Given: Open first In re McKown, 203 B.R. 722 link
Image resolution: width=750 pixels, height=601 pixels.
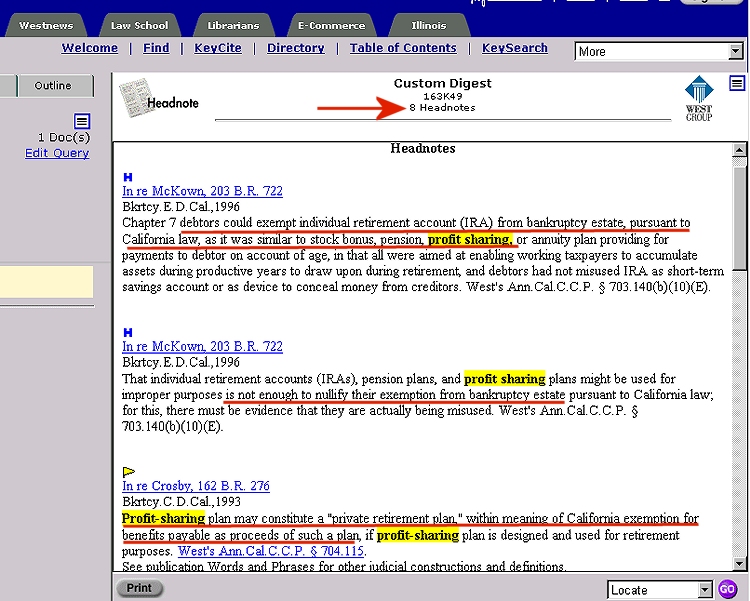Looking at the screenshot, I should 202,191.
